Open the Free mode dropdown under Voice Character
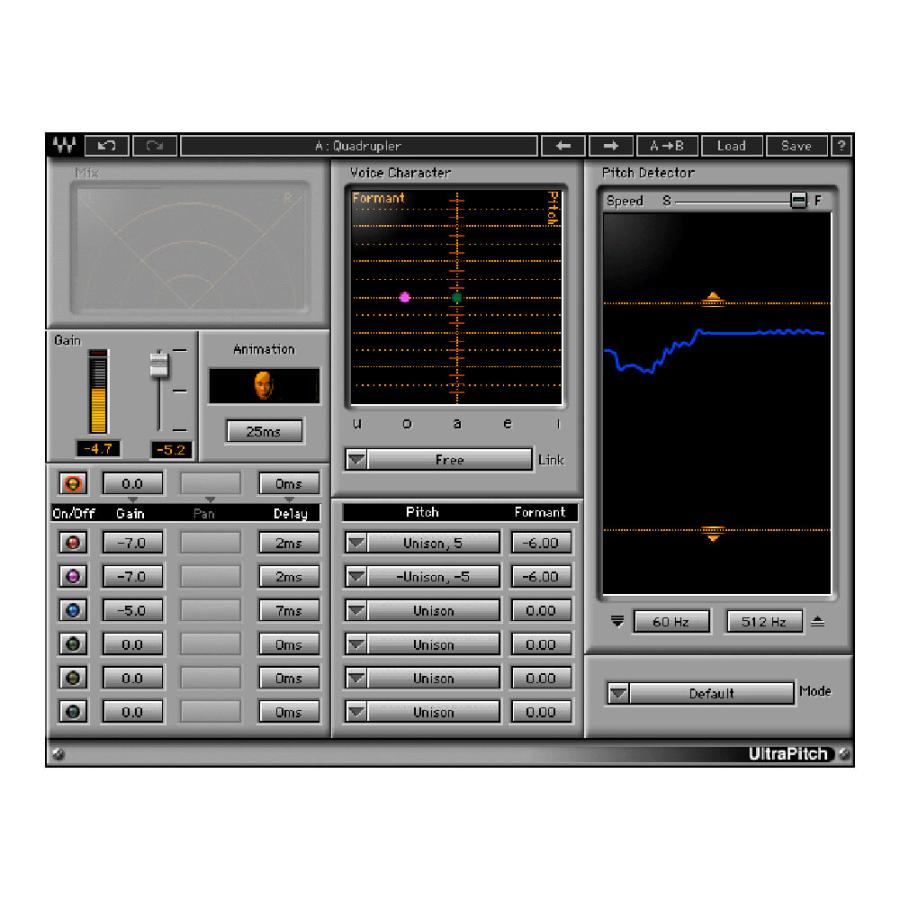The image size is (900, 900). coord(450,459)
